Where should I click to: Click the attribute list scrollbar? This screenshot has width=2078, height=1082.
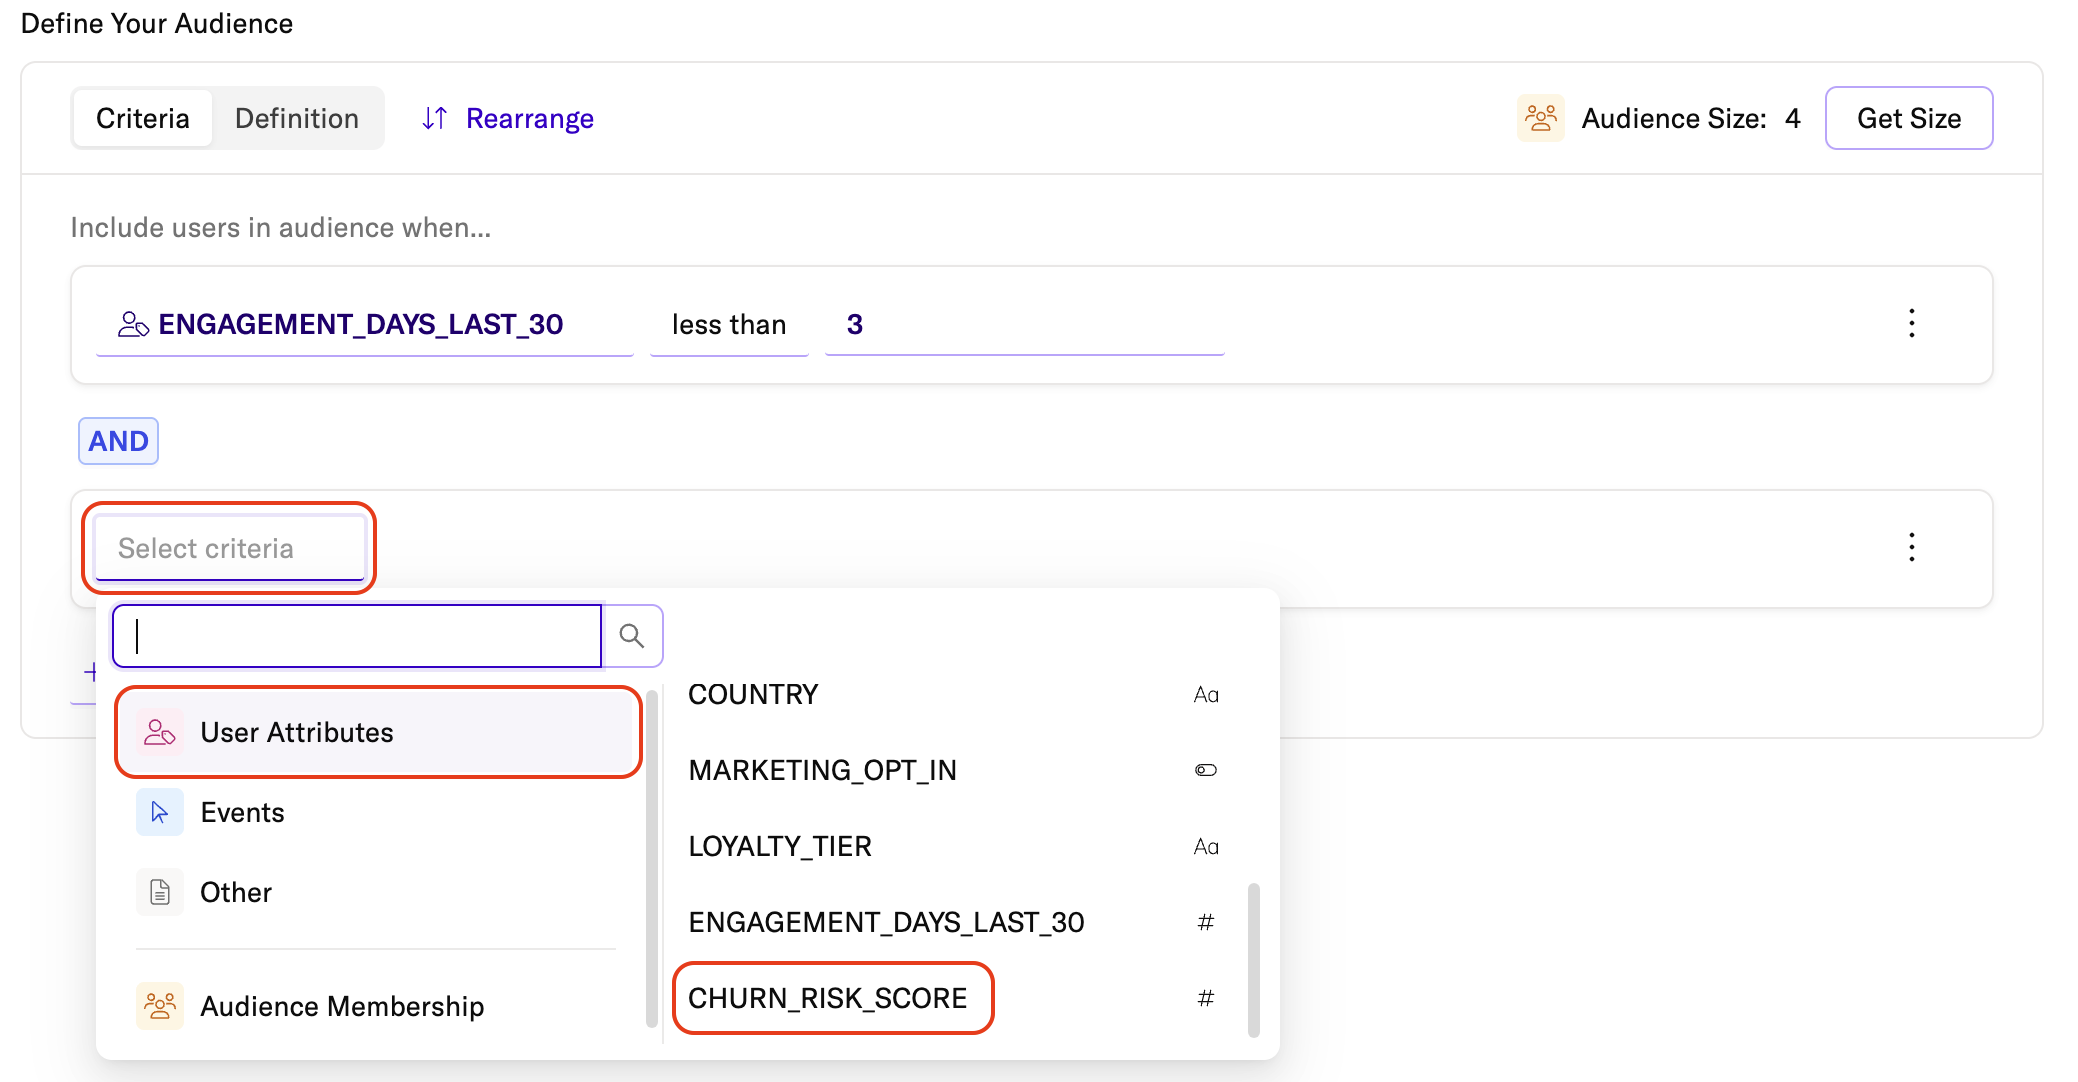(1253, 958)
